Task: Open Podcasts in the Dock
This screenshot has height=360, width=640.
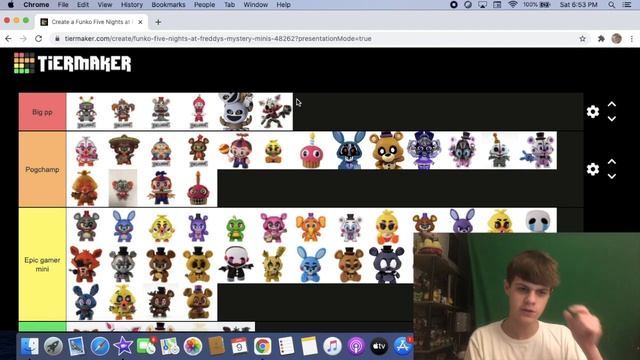Action: [x=356, y=346]
